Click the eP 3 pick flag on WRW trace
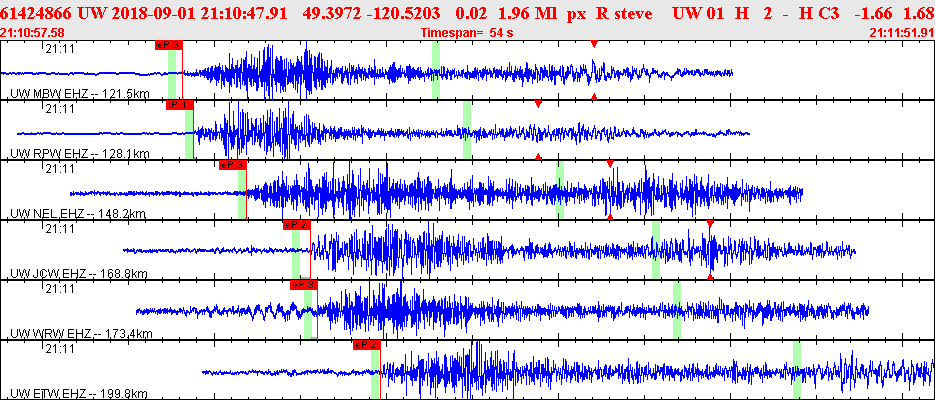The width and height of the screenshot is (935, 400). tap(304, 285)
